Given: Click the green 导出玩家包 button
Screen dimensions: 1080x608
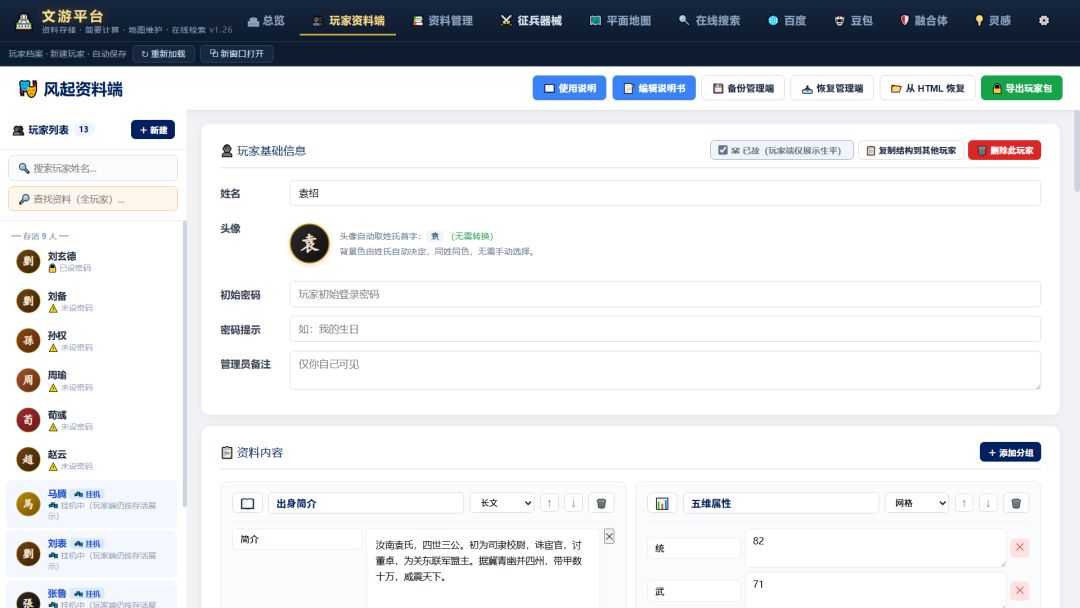Looking at the screenshot, I should [x=1021, y=88].
